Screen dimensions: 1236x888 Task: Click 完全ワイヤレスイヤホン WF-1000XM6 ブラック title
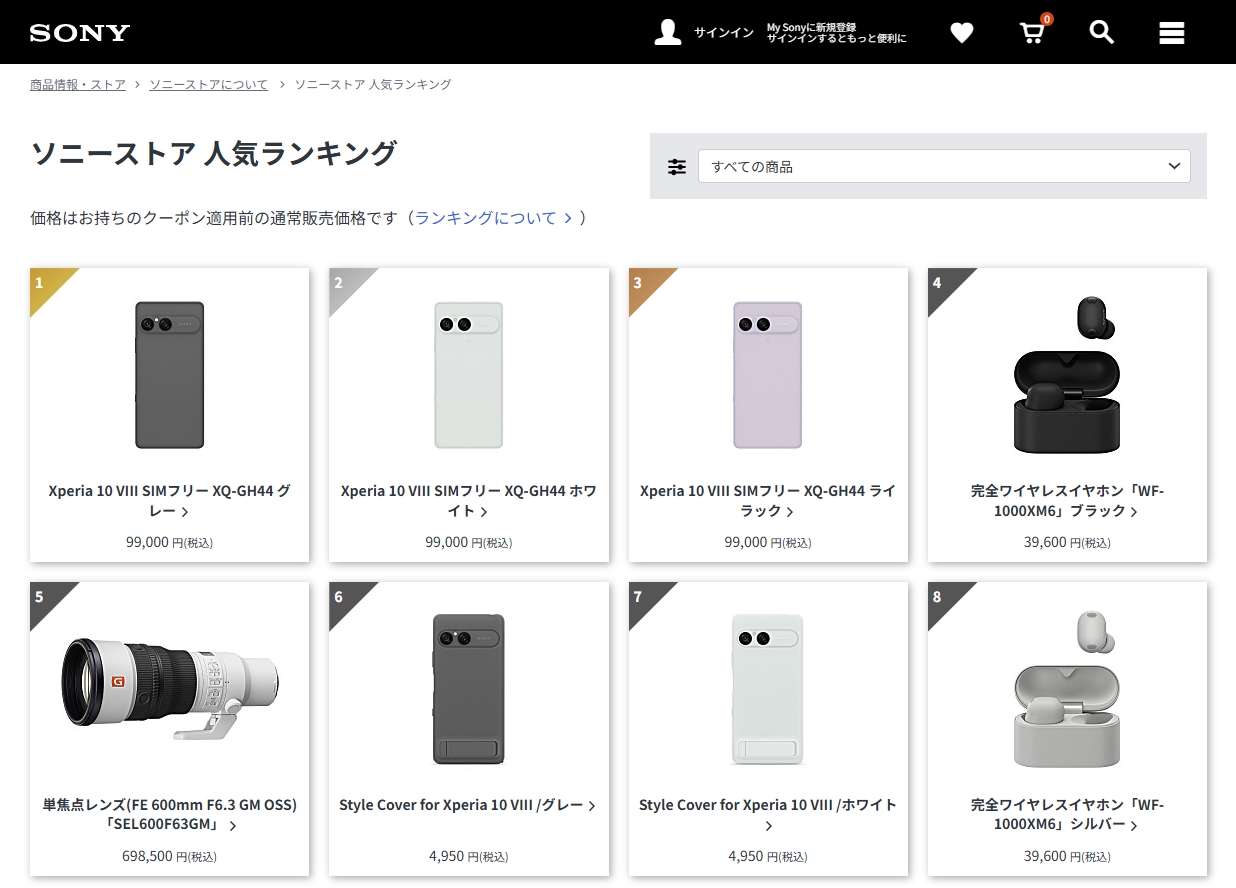pyautogui.click(x=1067, y=501)
